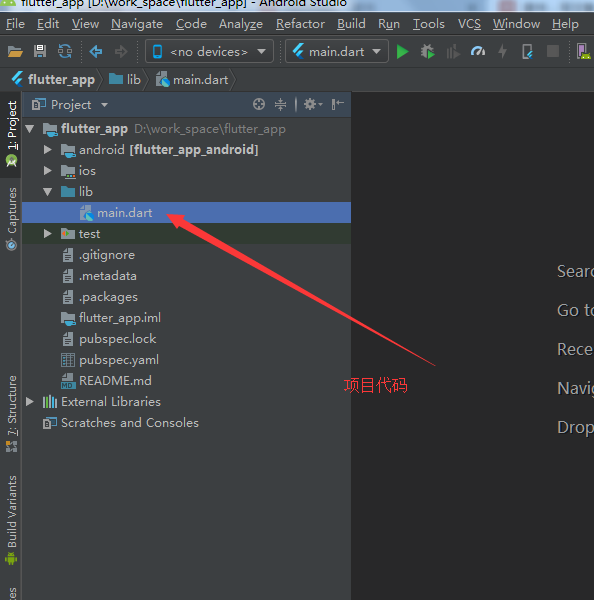This screenshot has height=600, width=594.
Task: Open the Refactor menu
Action: [x=300, y=24]
